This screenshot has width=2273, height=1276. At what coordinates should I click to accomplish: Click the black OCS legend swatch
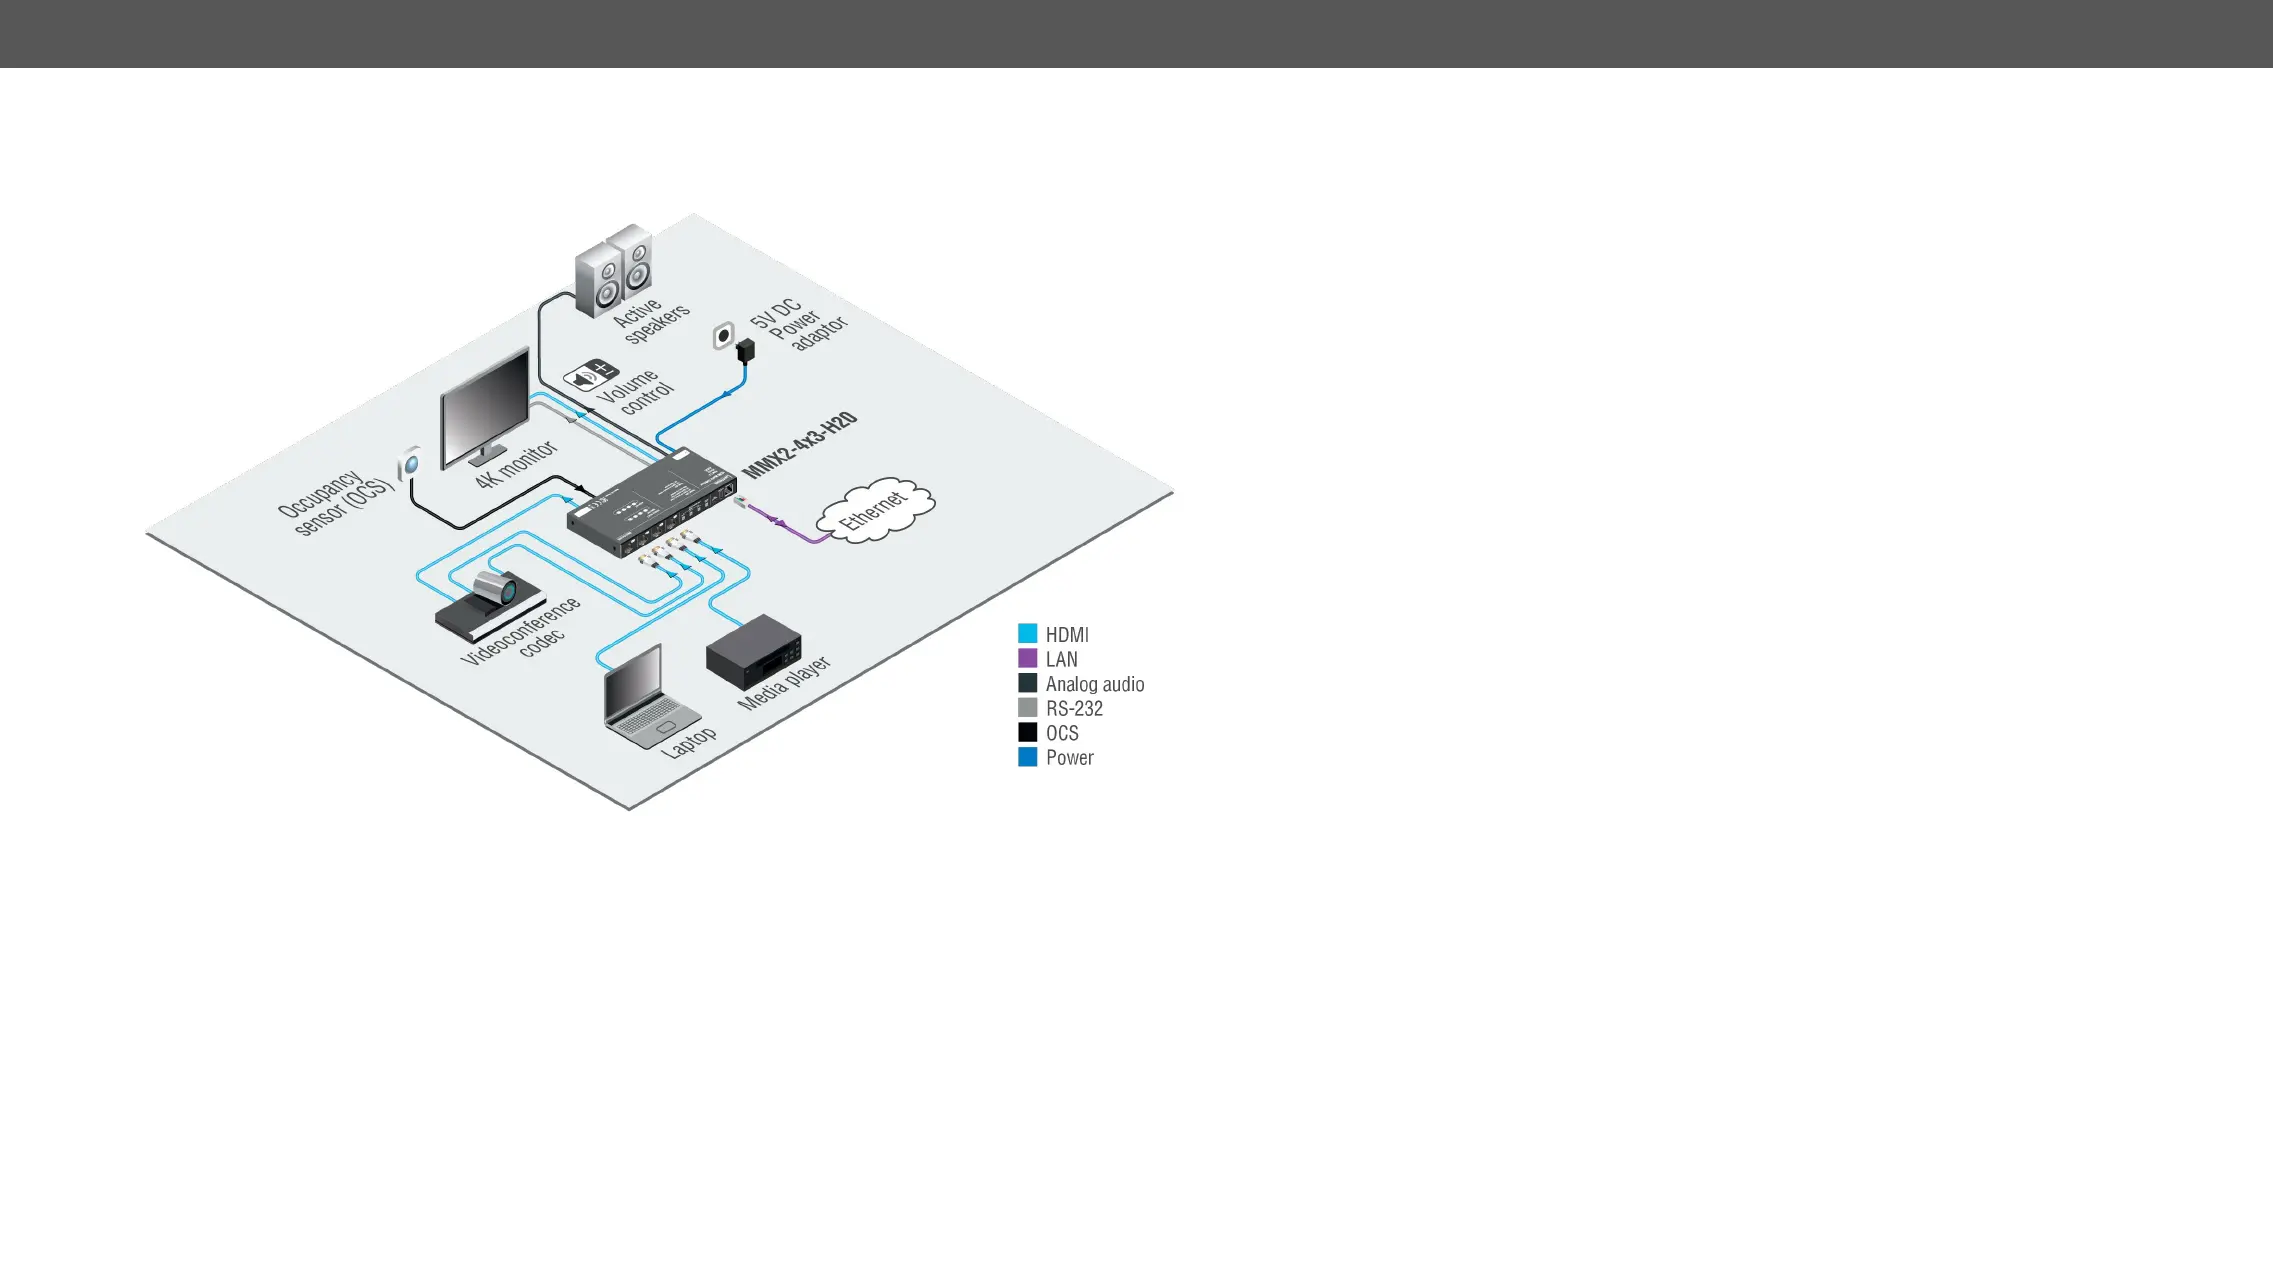[x=1028, y=732]
